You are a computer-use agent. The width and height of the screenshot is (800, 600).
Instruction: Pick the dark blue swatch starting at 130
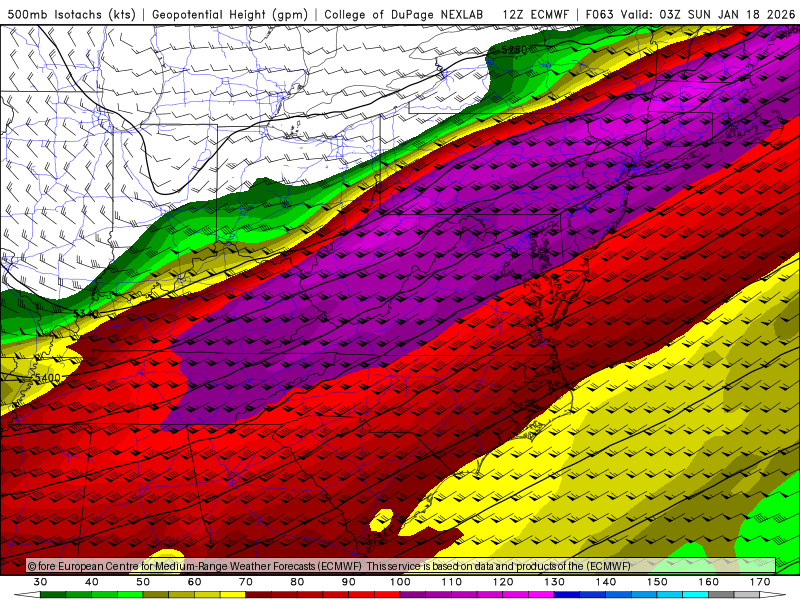pos(567,596)
